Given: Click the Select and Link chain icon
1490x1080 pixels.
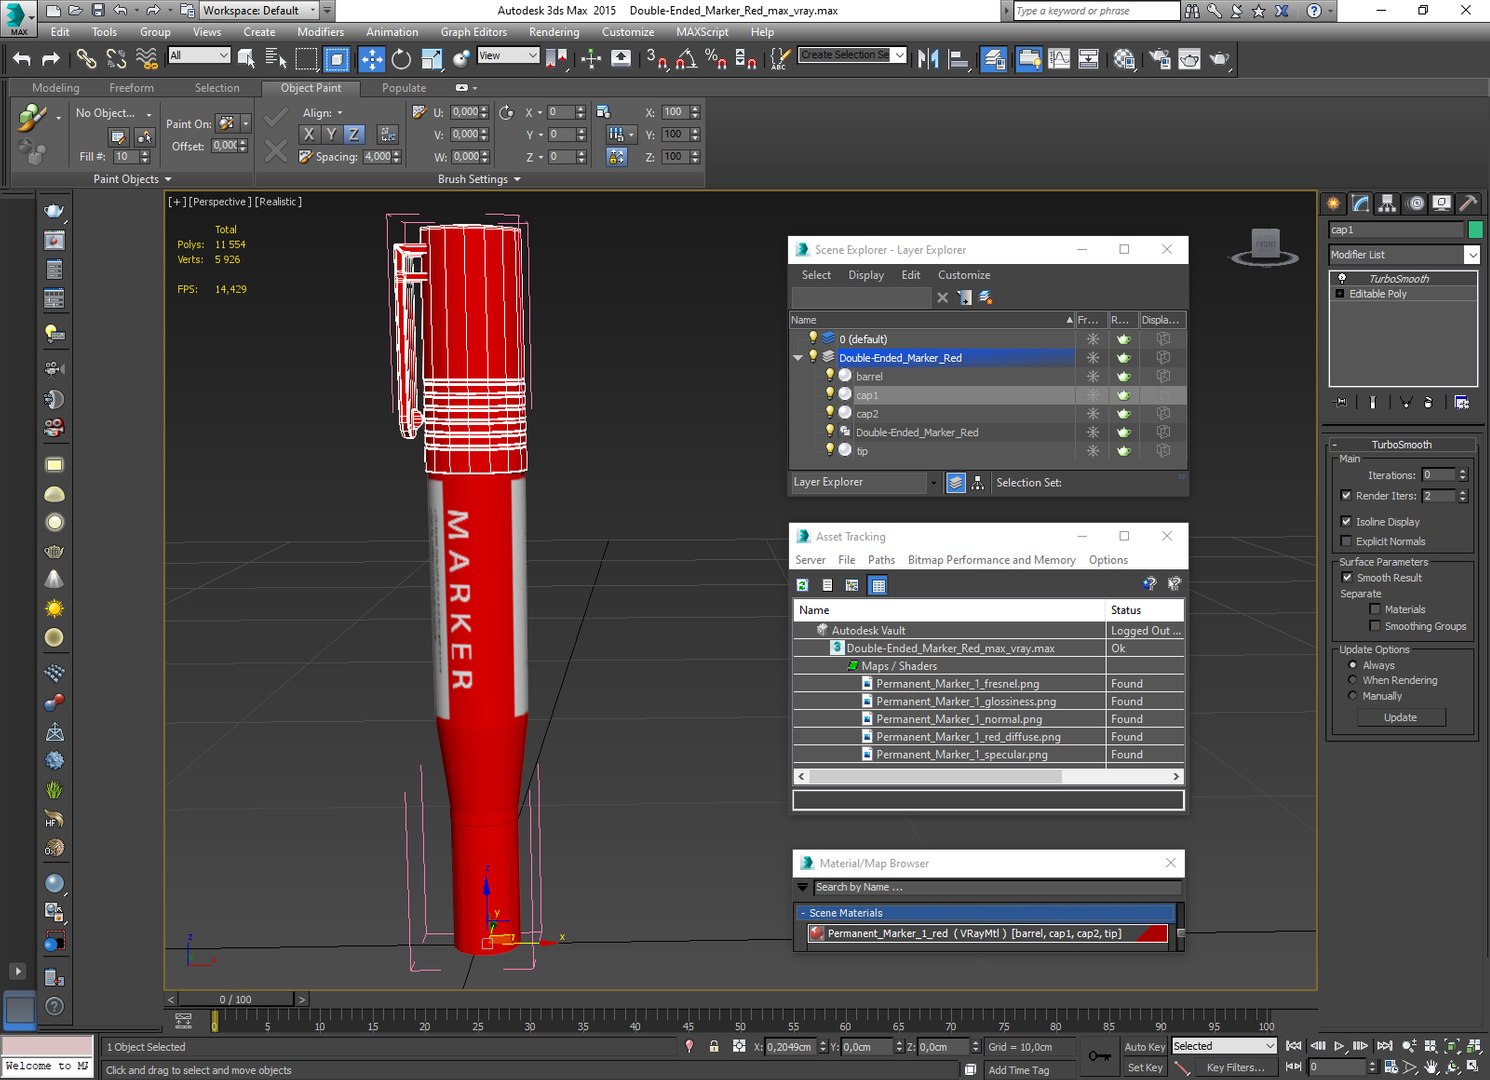Looking at the screenshot, I should pyautogui.click(x=86, y=59).
